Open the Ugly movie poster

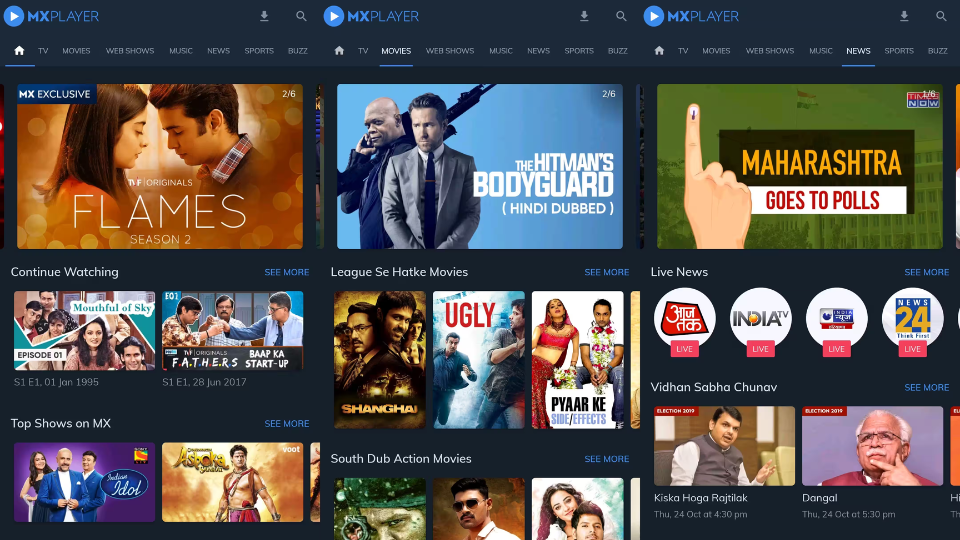click(x=479, y=360)
